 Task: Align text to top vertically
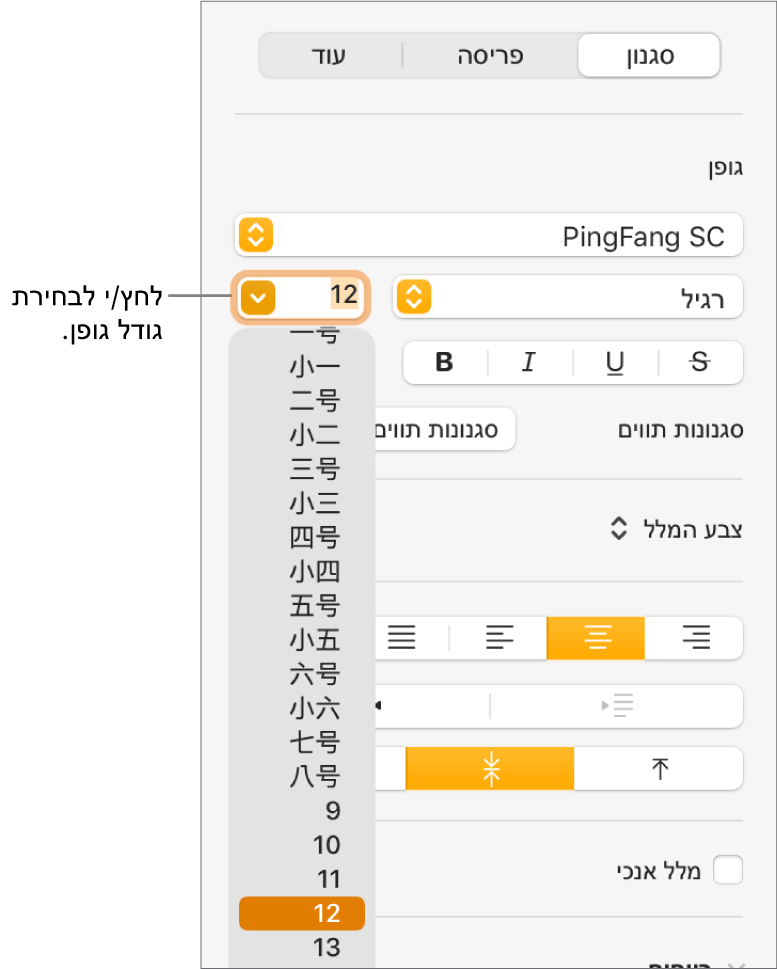tap(659, 768)
